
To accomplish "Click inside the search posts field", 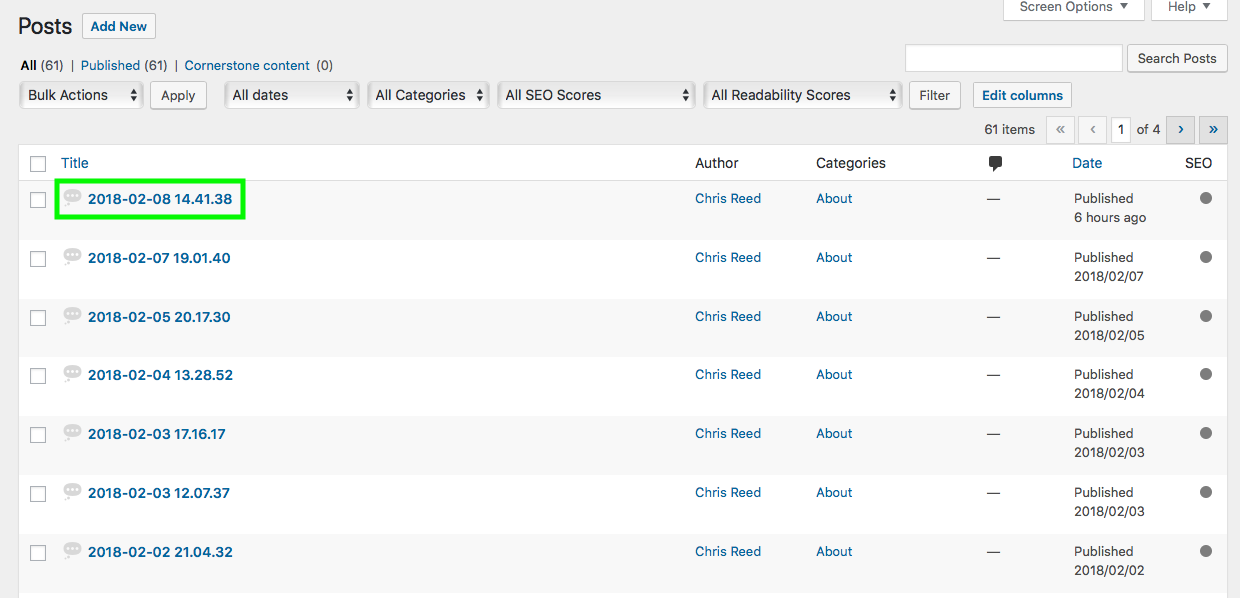I will coord(1012,58).
